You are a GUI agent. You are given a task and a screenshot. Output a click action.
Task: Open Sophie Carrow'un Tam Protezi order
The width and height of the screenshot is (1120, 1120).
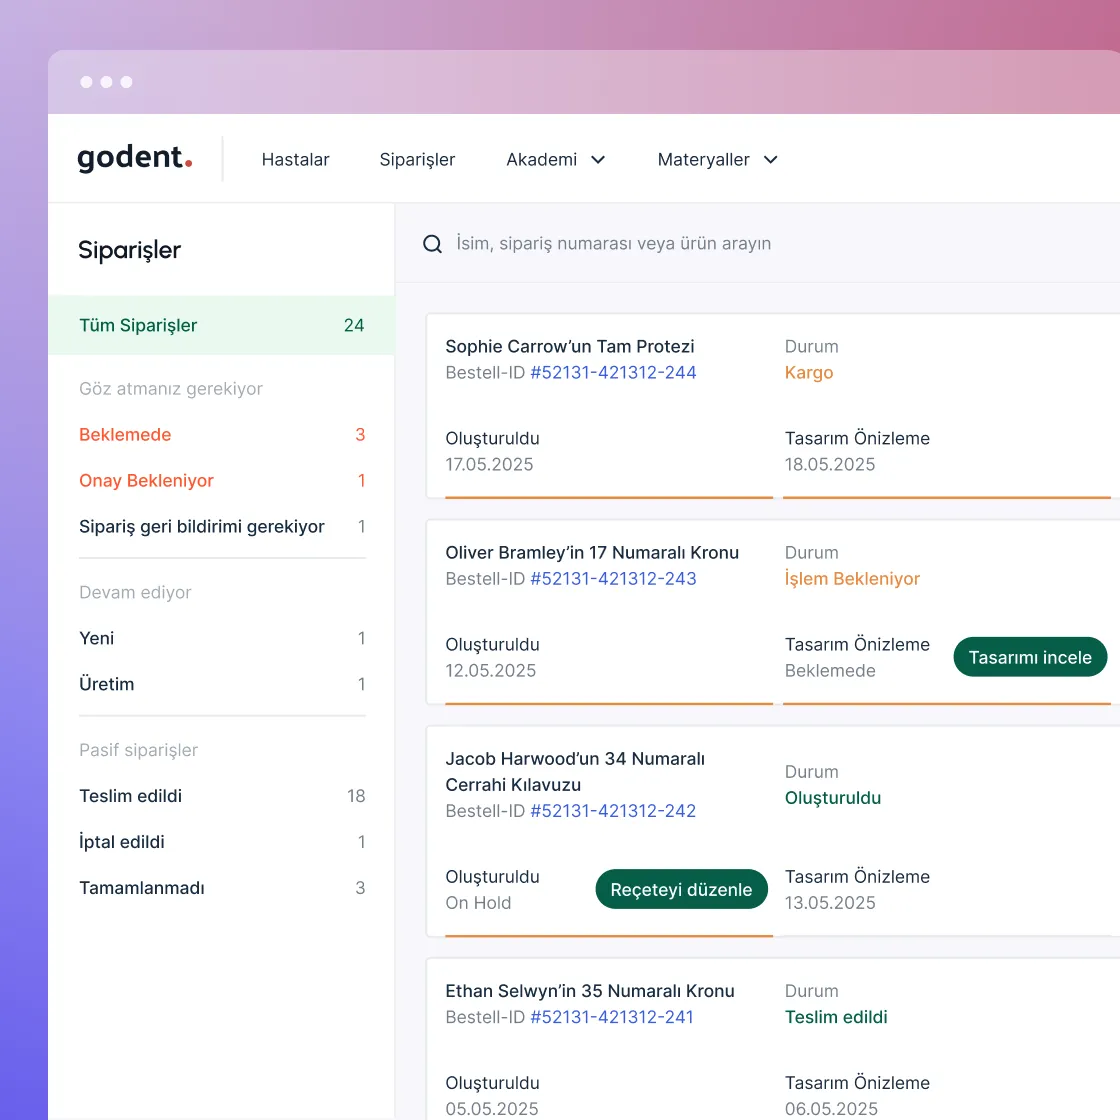[570, 346]
